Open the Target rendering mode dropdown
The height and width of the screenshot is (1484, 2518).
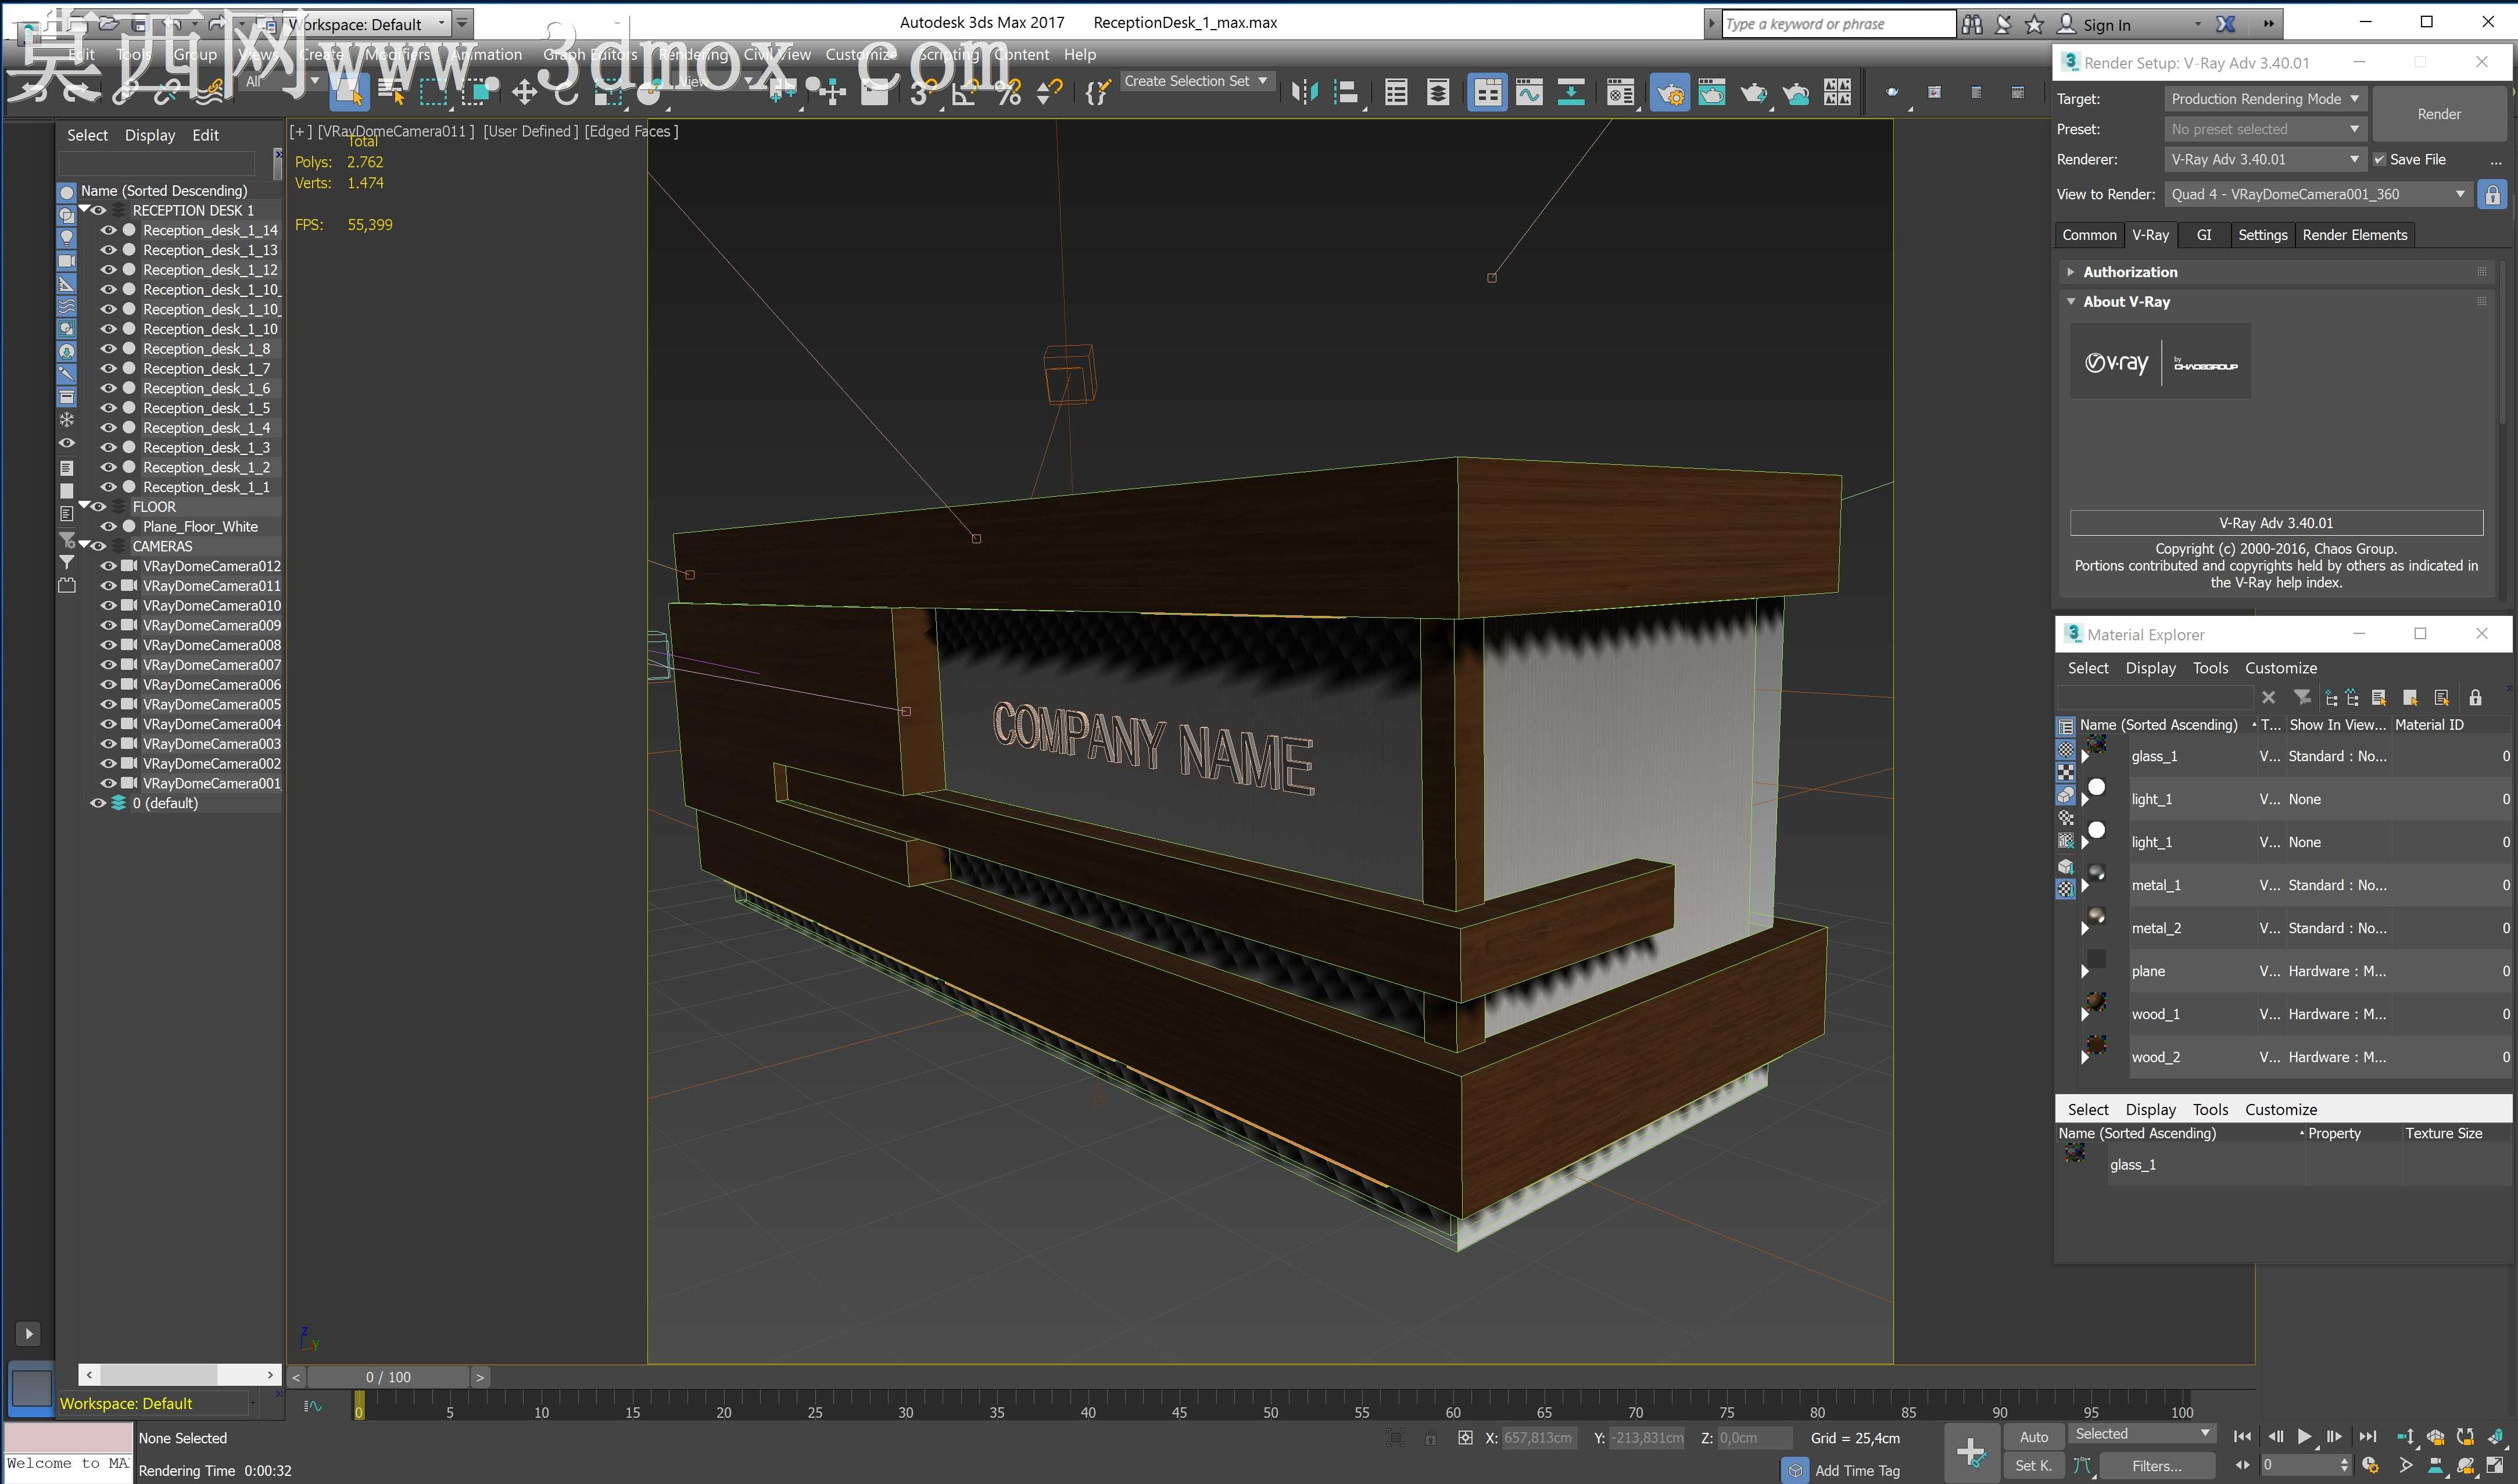pyautogui.click(x=2265, y=99)
